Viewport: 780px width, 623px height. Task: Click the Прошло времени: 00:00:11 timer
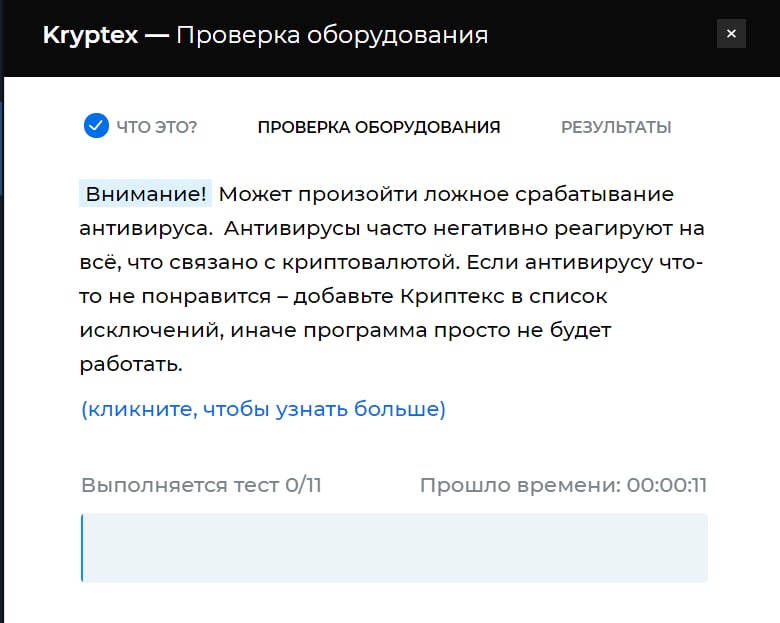[563, 485]
